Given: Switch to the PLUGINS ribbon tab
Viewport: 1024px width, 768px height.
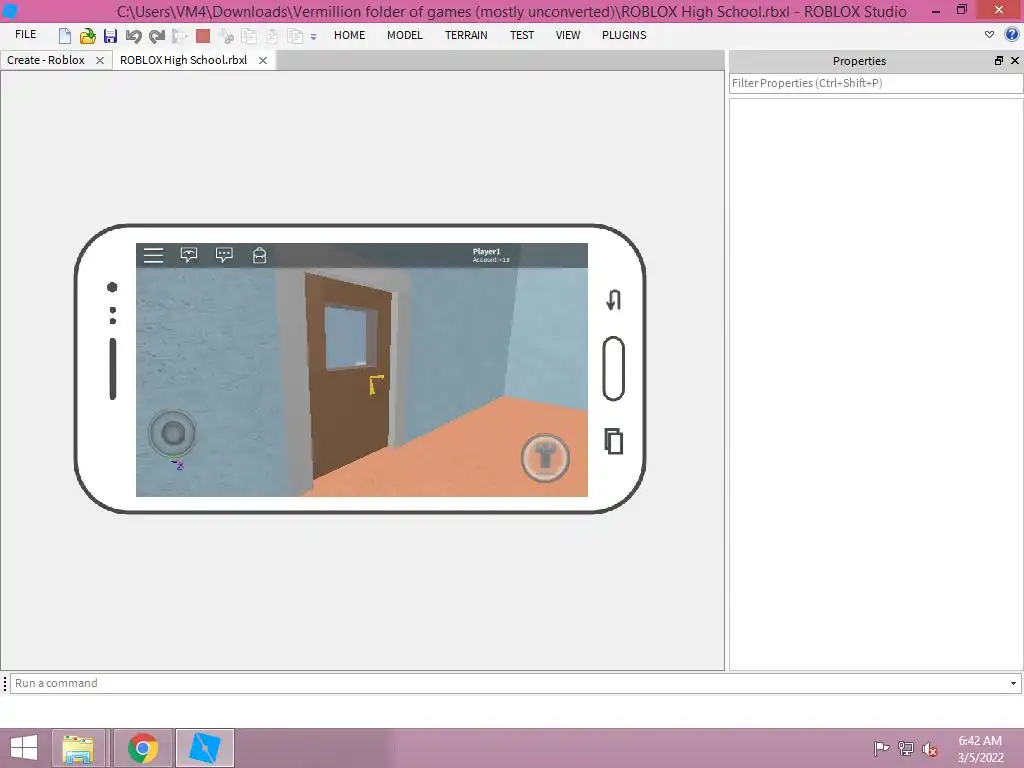Looking at the screenshot, I should pos(624,35).
